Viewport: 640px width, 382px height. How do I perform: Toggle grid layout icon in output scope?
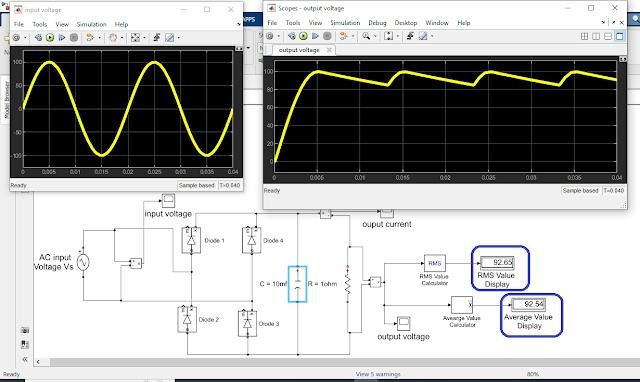pos(584,36)
